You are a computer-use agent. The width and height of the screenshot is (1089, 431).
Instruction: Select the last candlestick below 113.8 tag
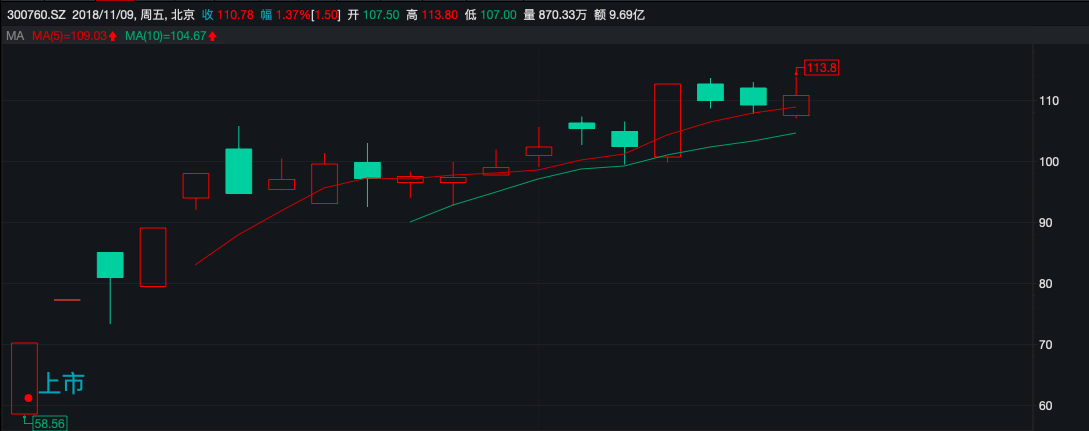click(x=796, y=105)
